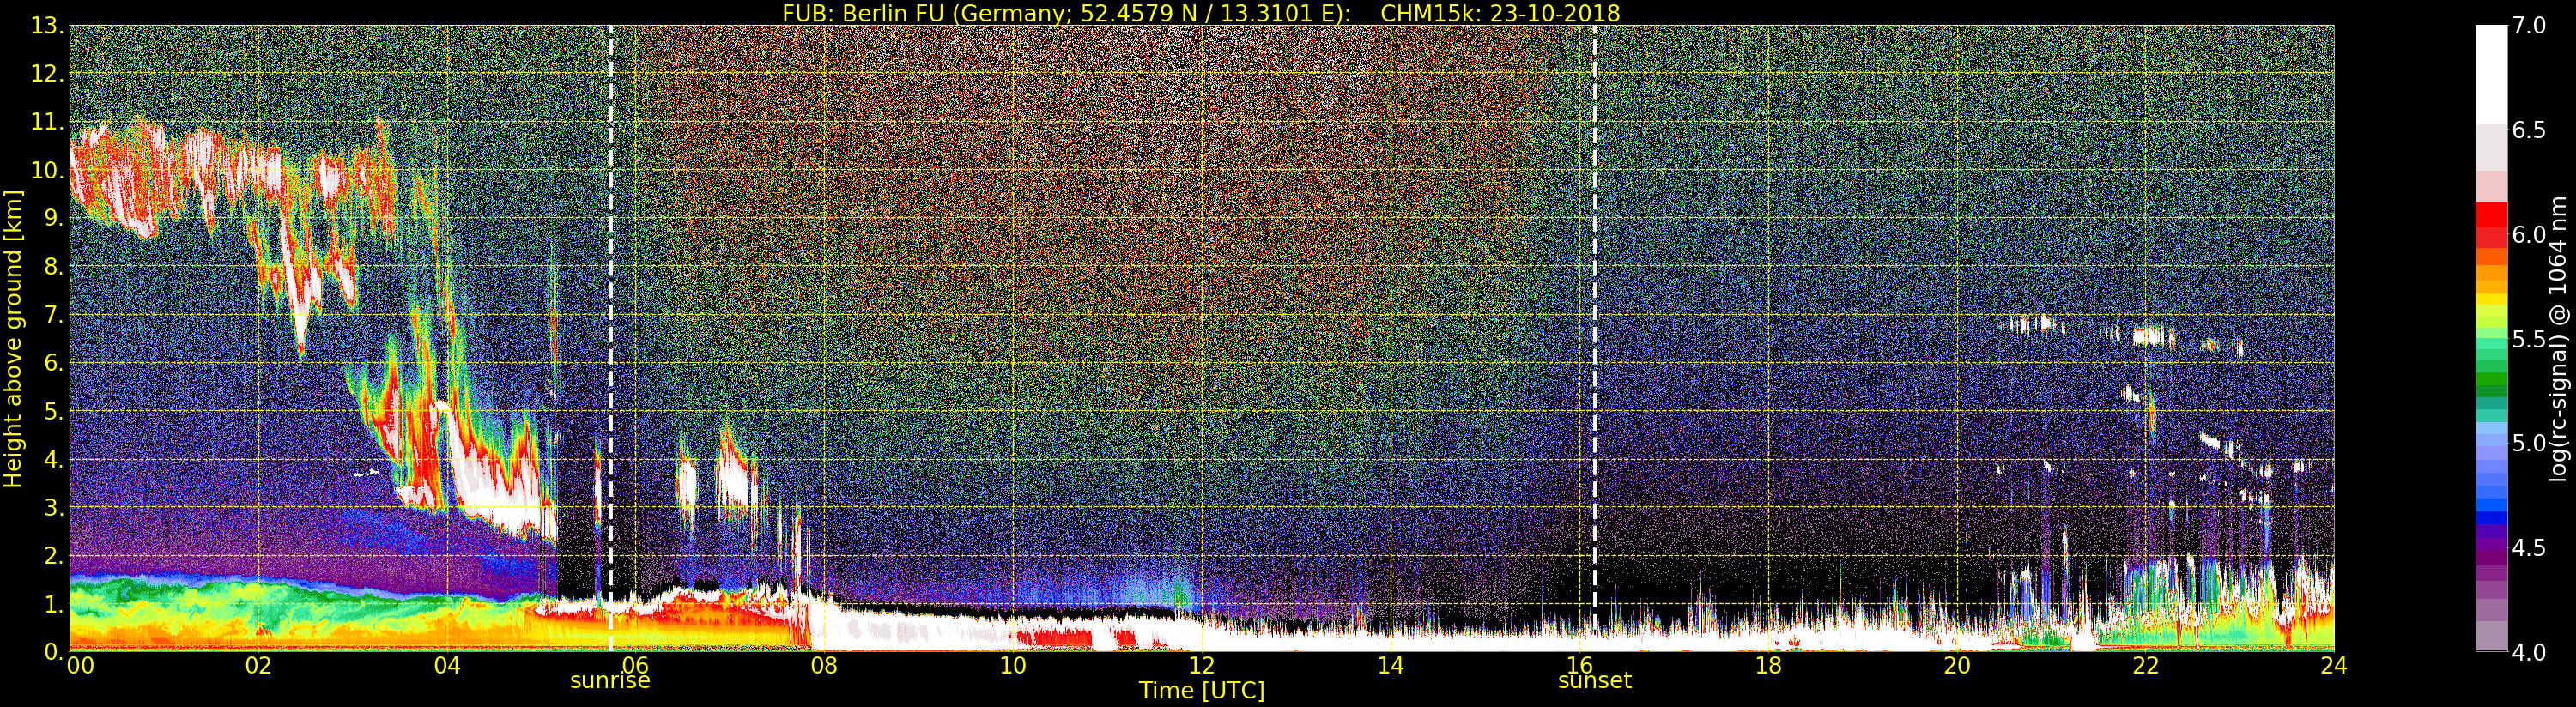Click the time axis tick '08'
The width and height of the screenshot is (2576, 707).
pyautogui.click(x=824, y=665)
